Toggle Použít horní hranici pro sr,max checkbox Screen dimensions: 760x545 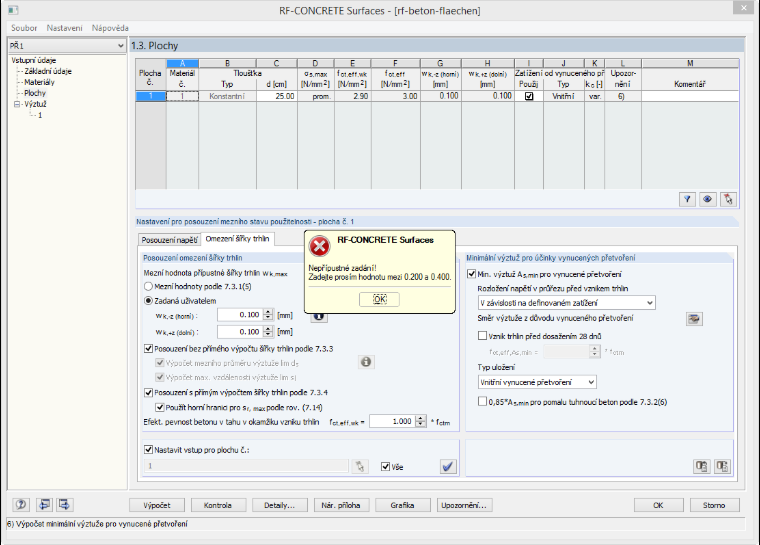(159, 407)
